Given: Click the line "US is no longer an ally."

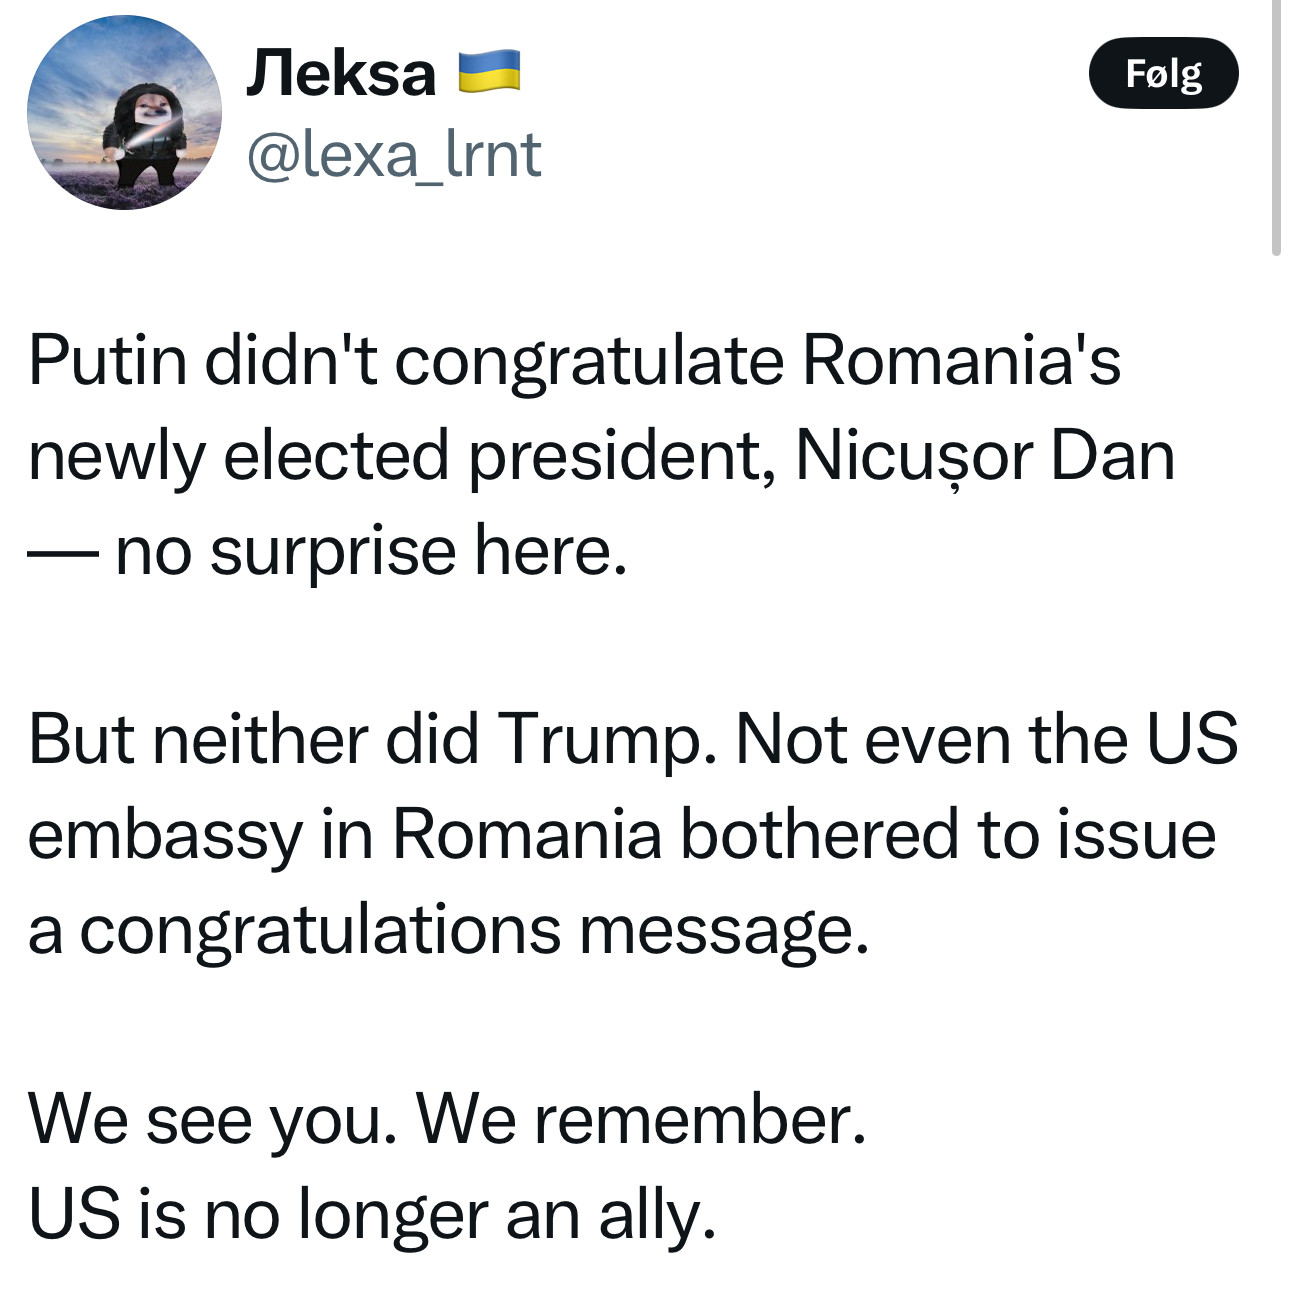Looking at the screenshot, I should pyautogui.click(x=372, y=1215).
